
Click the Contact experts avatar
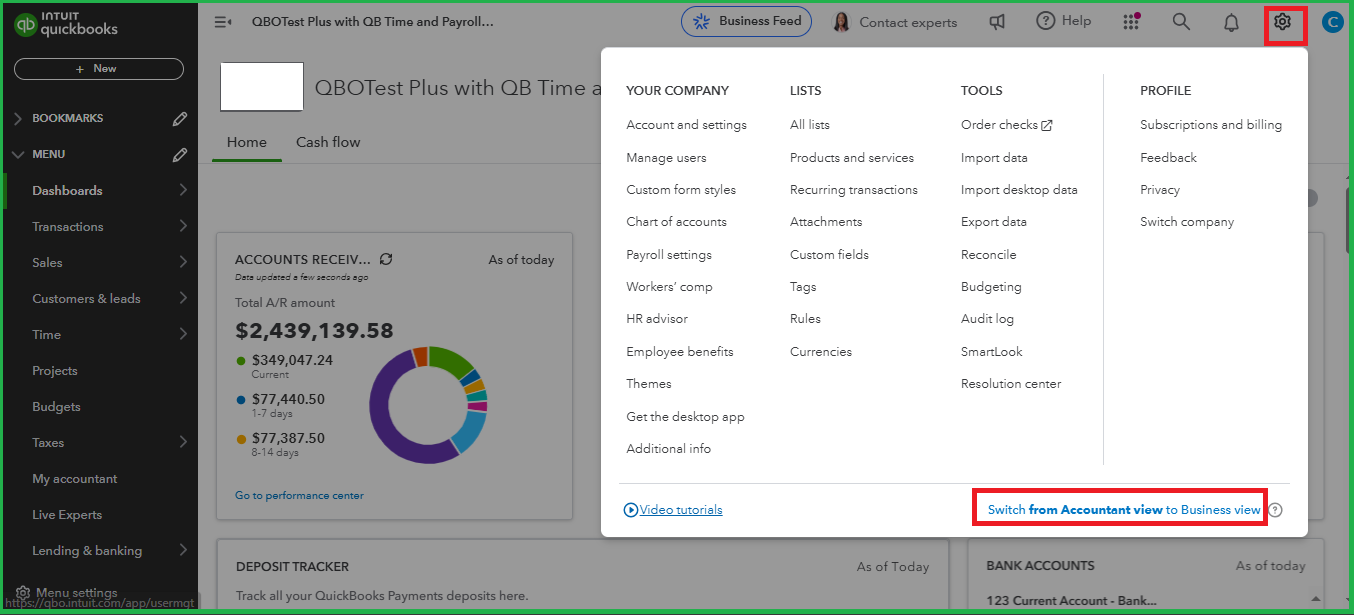pos(842,22)
